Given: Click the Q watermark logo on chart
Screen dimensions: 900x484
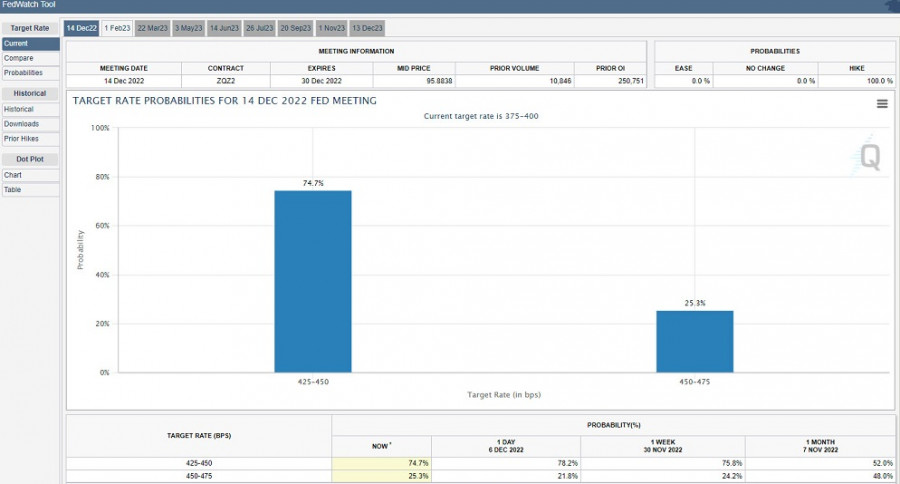Looking at the screenshot, I should coord(870,157).
